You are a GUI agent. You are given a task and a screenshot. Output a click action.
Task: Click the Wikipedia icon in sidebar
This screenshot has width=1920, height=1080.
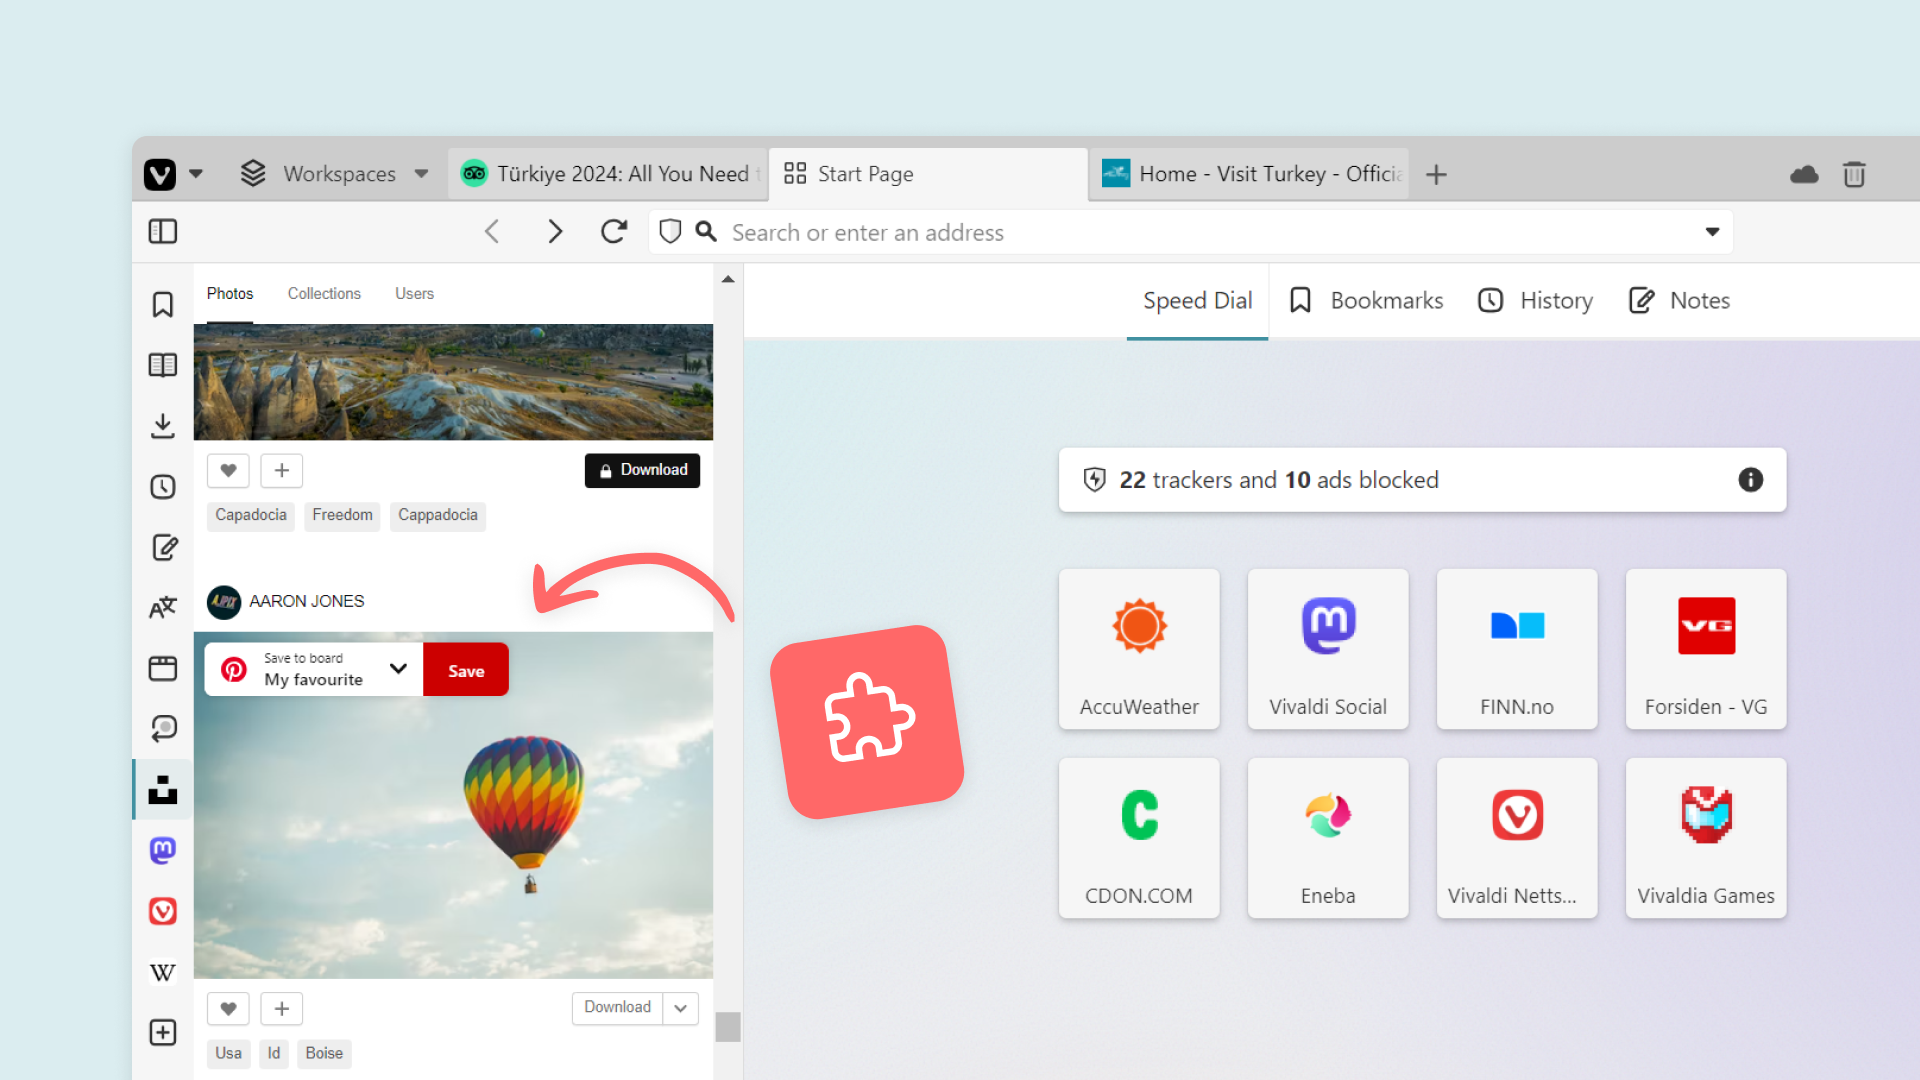tap(164, 972)
